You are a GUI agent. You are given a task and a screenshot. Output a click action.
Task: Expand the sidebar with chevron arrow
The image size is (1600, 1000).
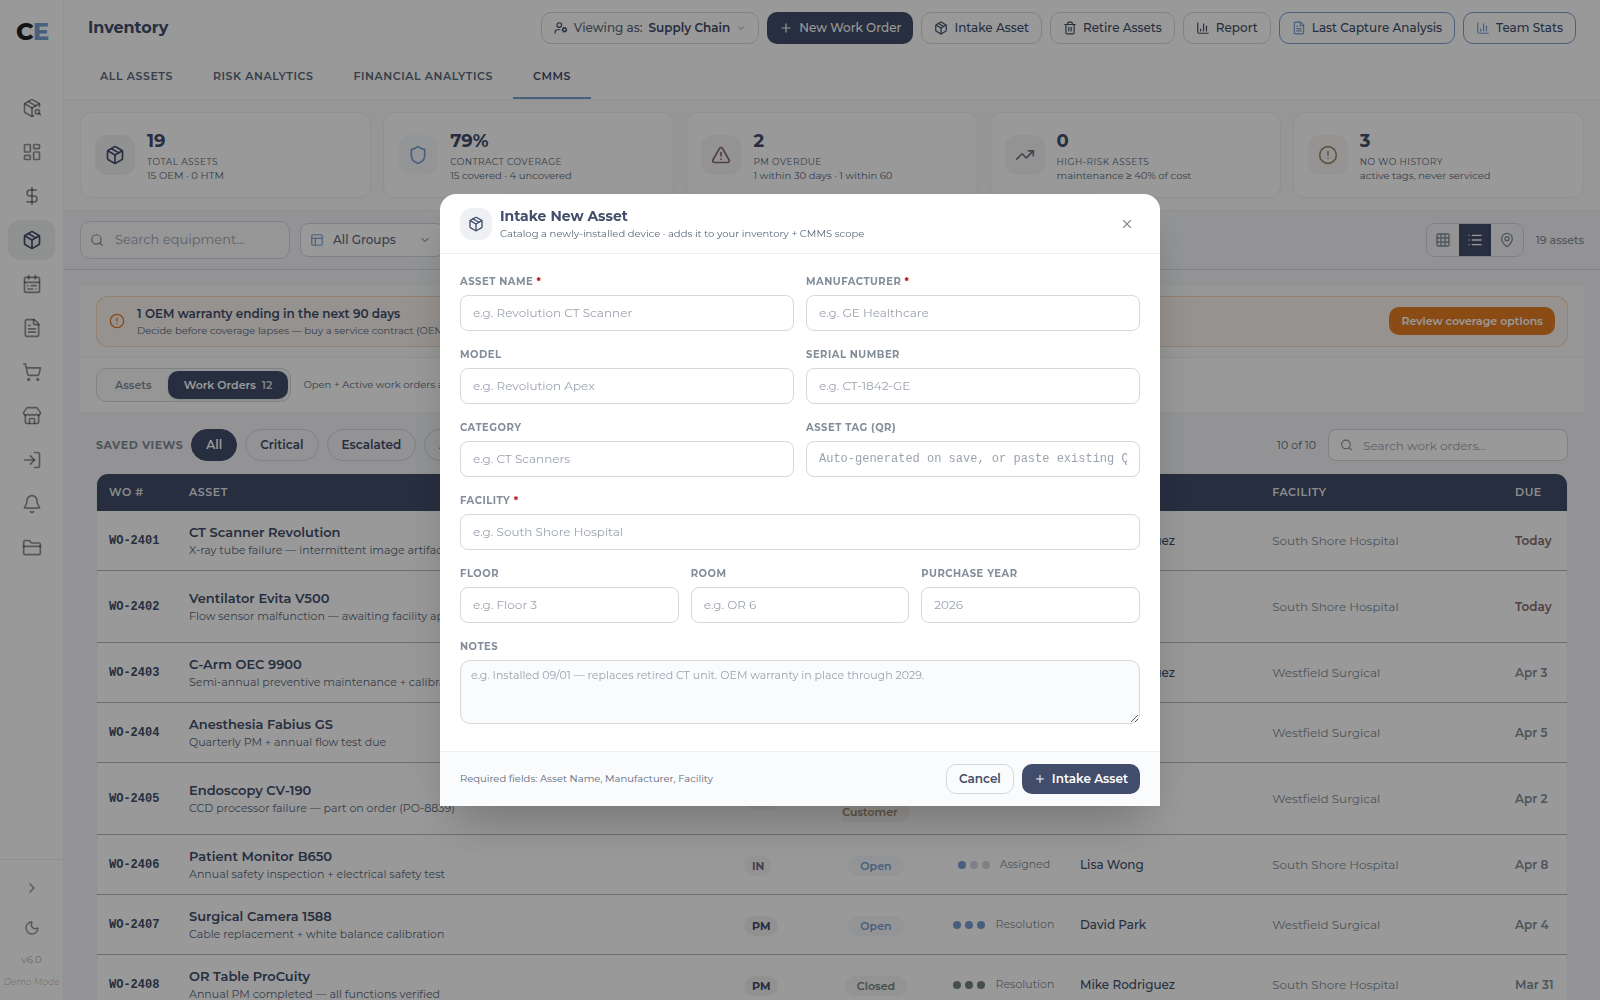32,888
